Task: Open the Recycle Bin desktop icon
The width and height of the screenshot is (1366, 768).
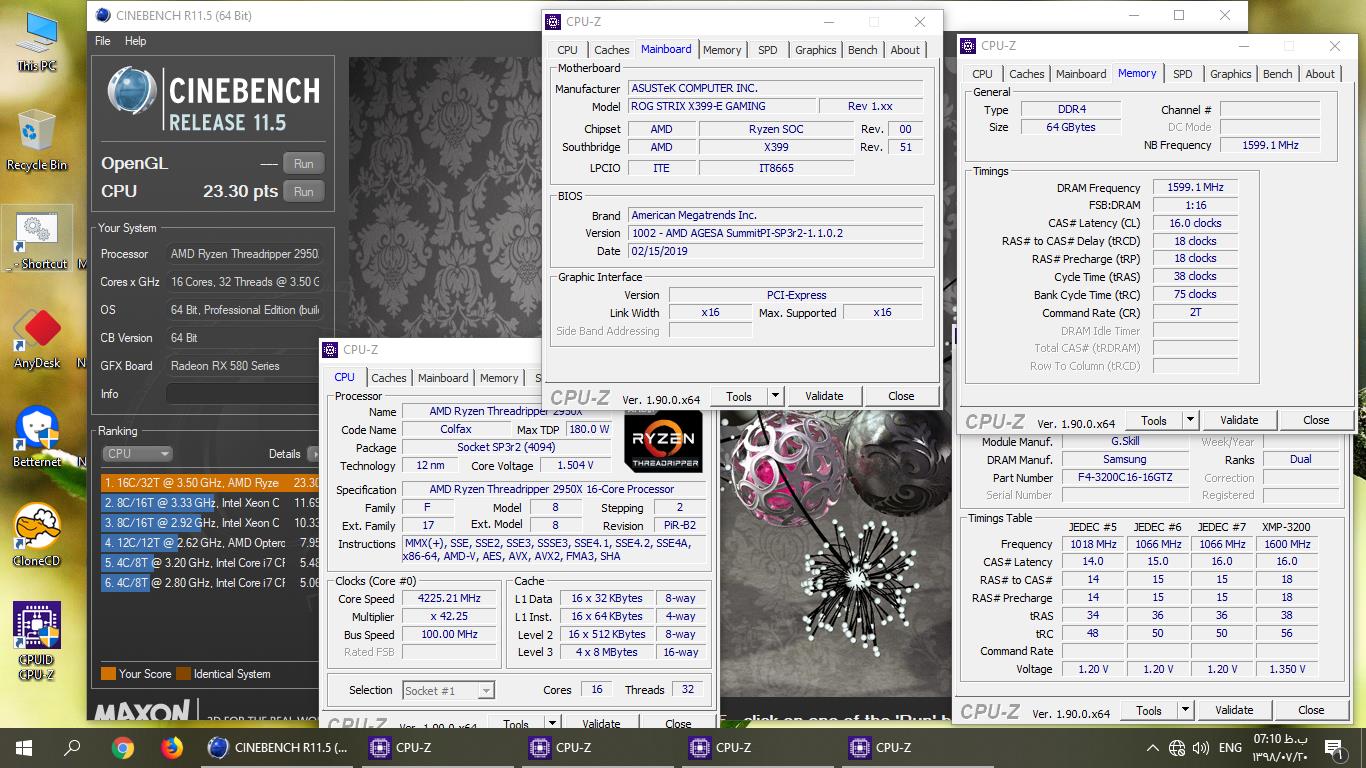Action: coord(37,140)
